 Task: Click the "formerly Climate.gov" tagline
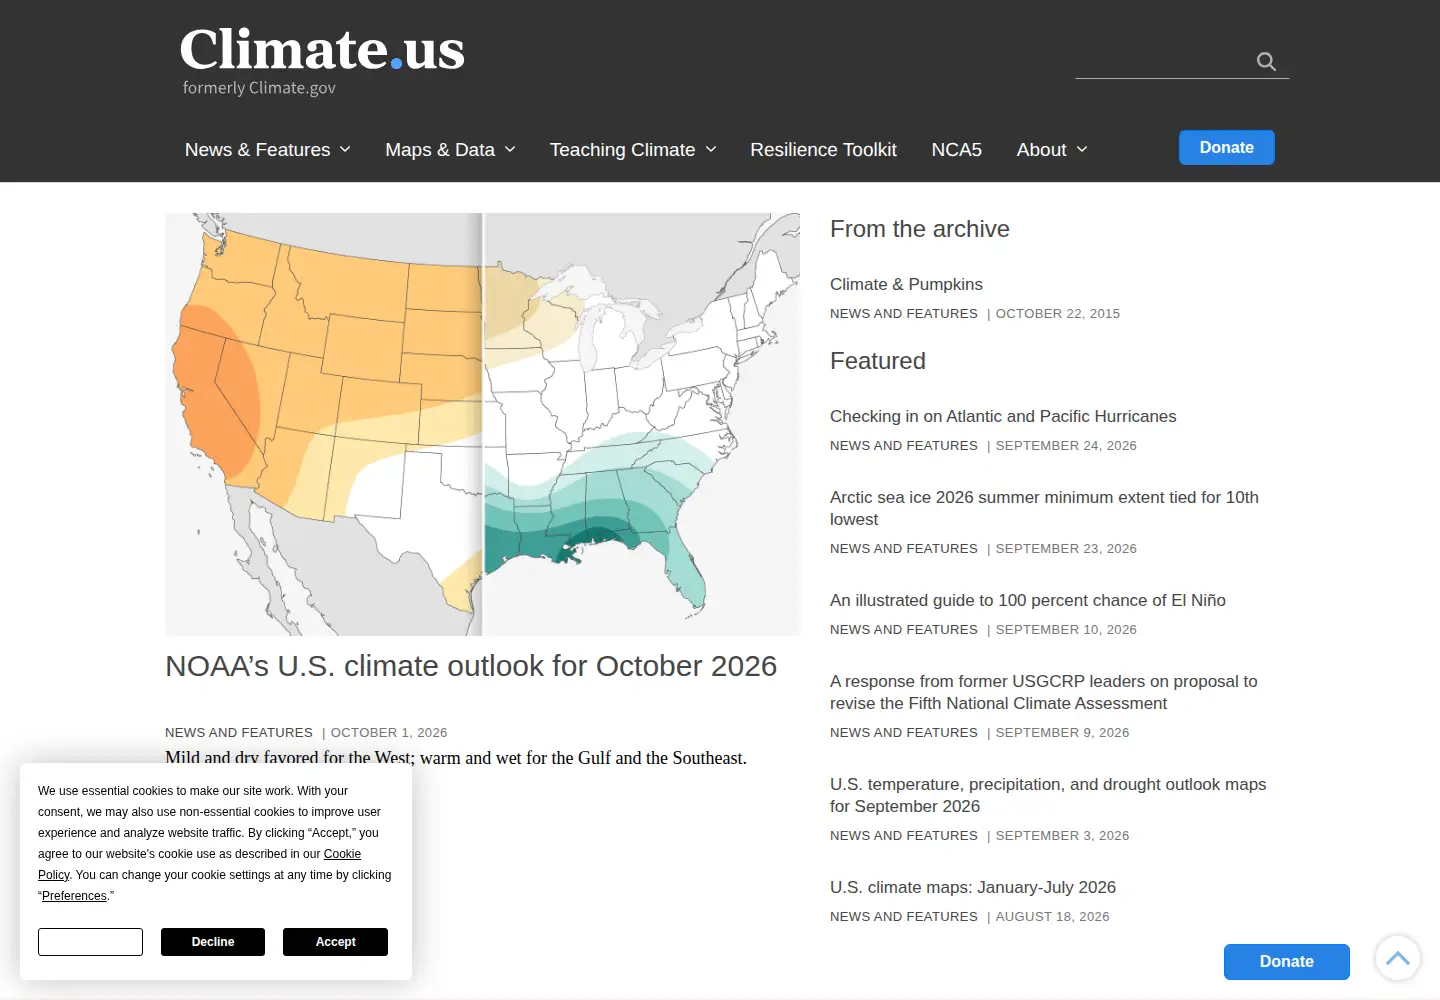(x=259, y=88)
